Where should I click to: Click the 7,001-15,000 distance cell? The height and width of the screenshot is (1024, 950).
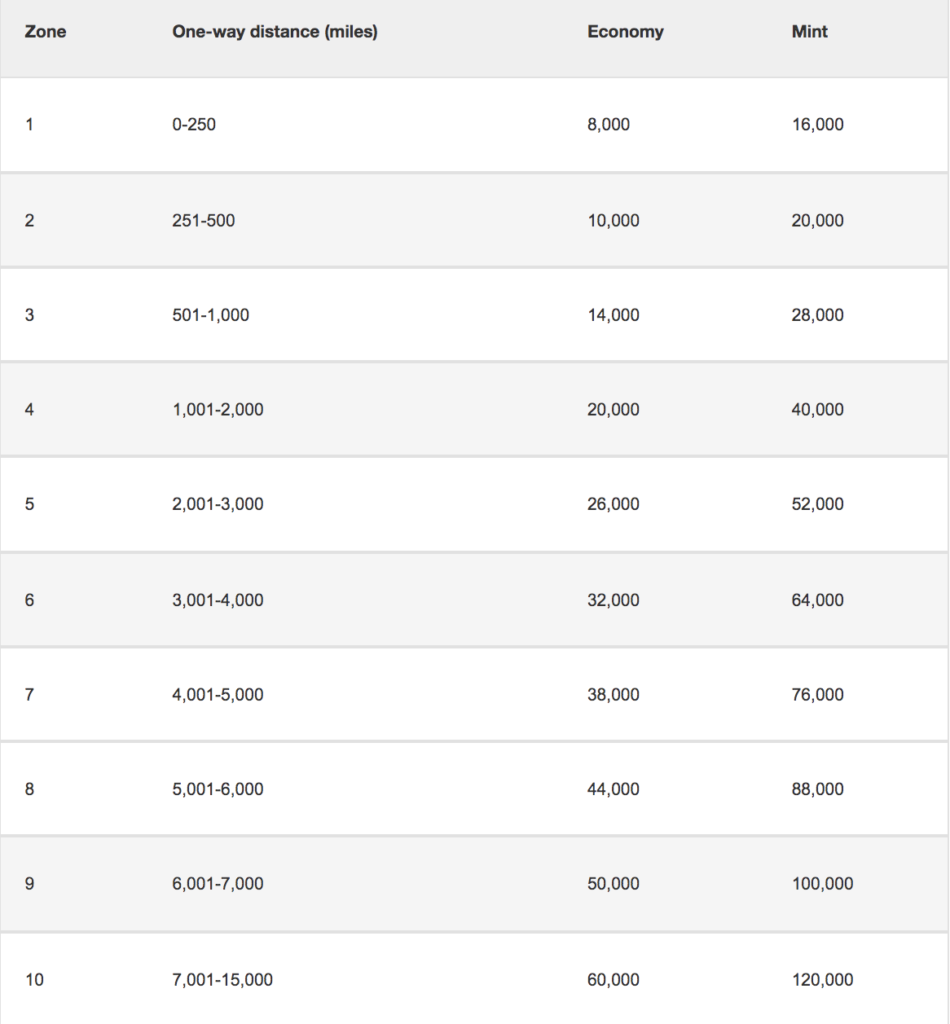pos(222,980)
